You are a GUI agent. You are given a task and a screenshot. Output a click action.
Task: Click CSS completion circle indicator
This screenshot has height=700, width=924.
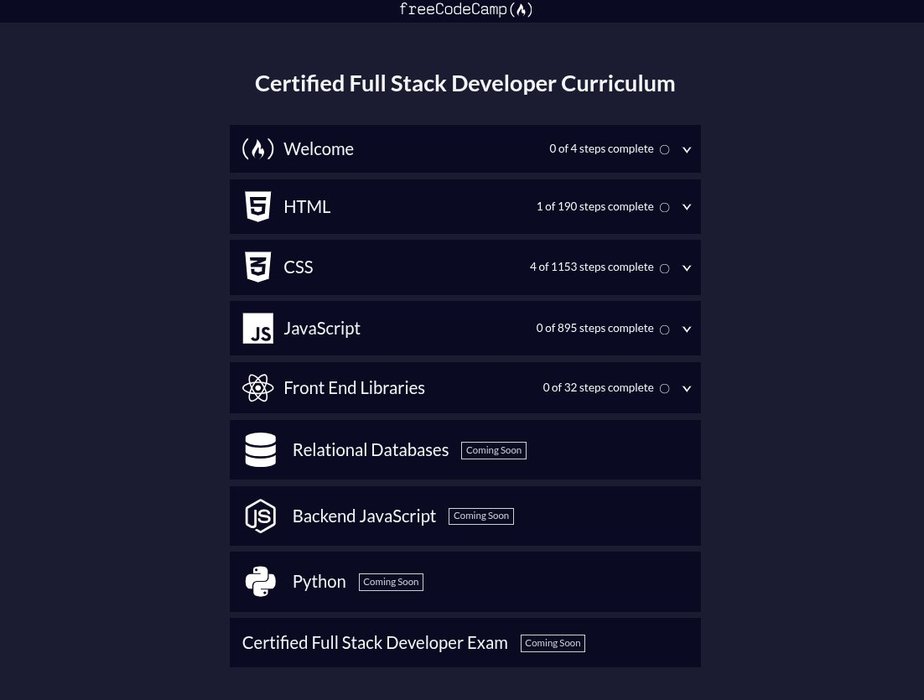pyautogui.click(x=665, y=269)
